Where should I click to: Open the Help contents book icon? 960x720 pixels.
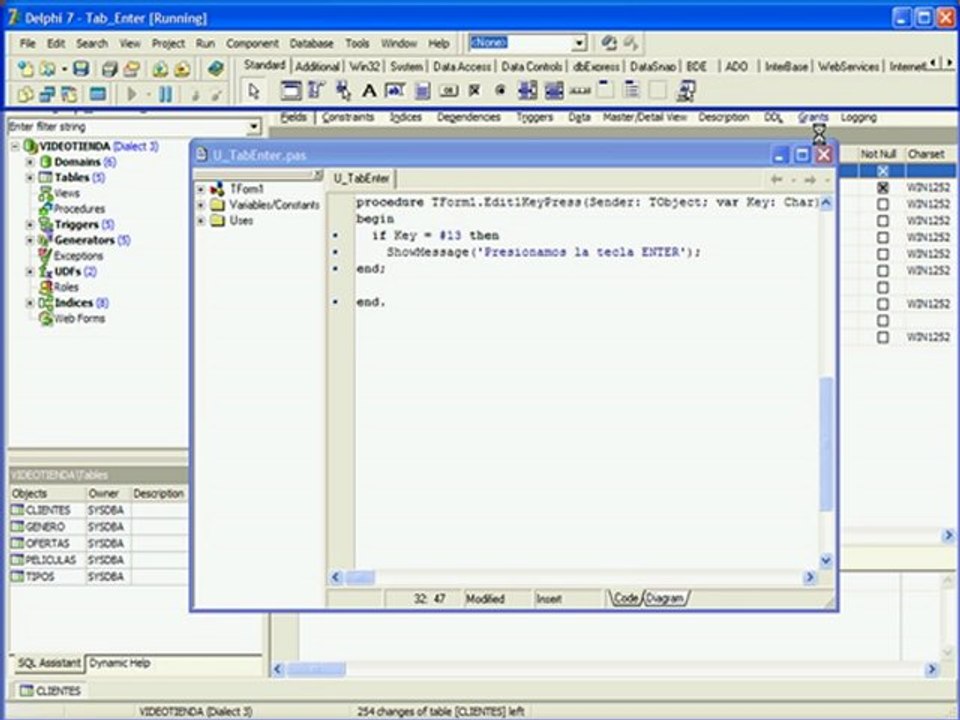tap(215, 69)
